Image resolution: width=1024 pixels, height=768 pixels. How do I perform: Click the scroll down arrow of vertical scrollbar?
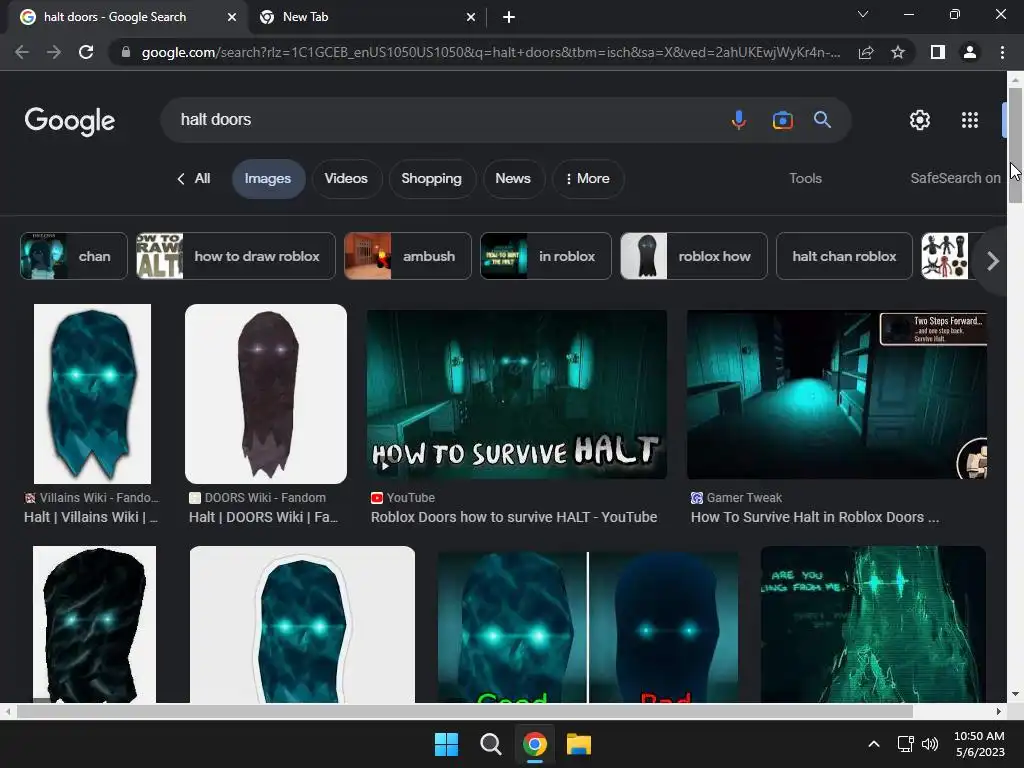click(1015, 694)
